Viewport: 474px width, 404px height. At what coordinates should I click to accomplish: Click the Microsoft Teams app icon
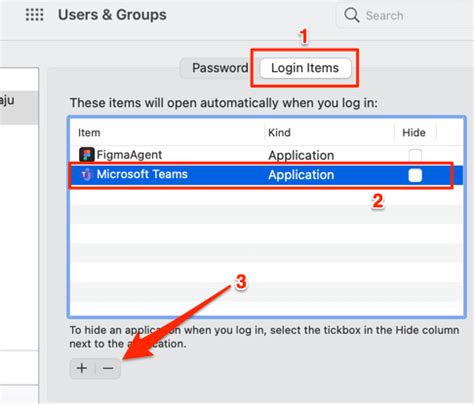(x=86, y=174)
